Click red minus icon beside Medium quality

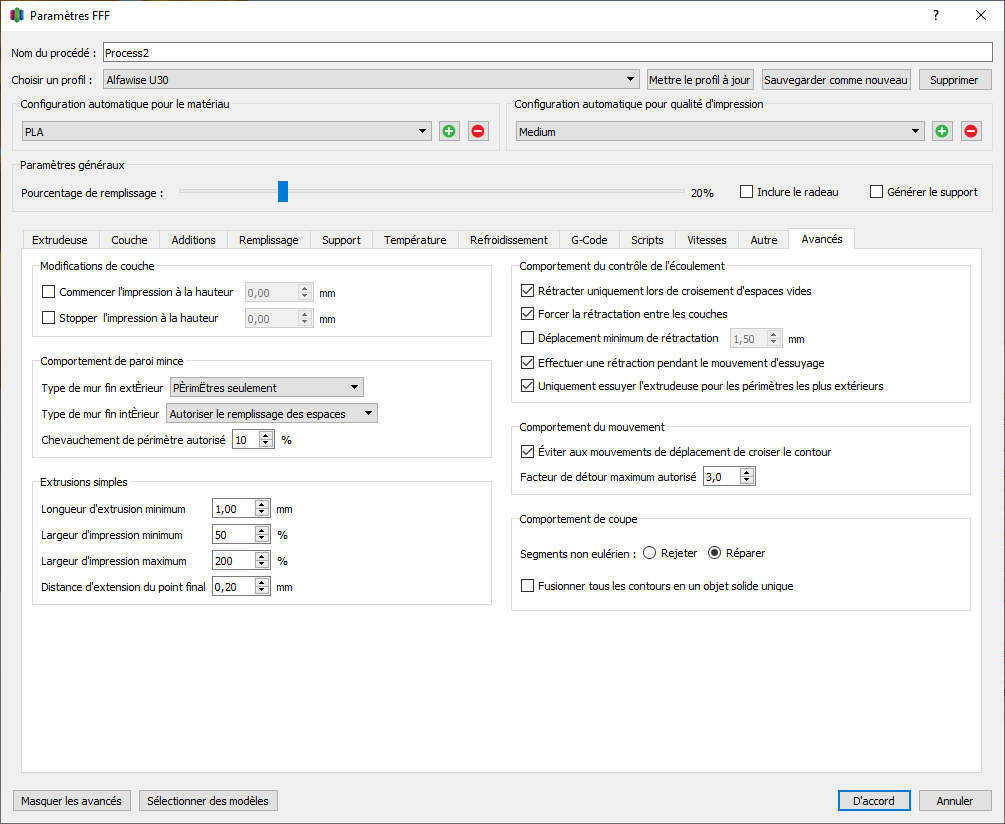tap(971, 131)
